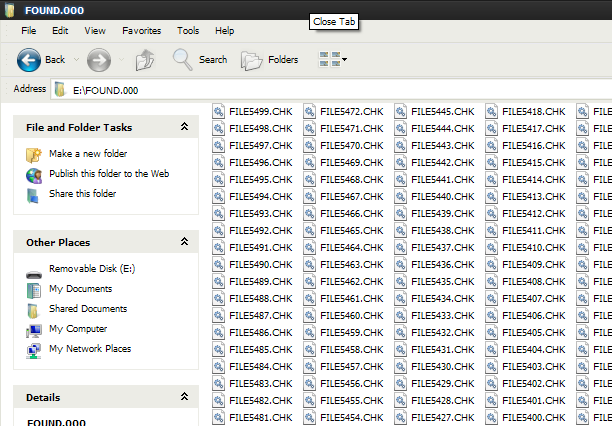Select file icon of FILE5481.CHK
Viewport: 612px width, 426px height.
coord(219,417)
